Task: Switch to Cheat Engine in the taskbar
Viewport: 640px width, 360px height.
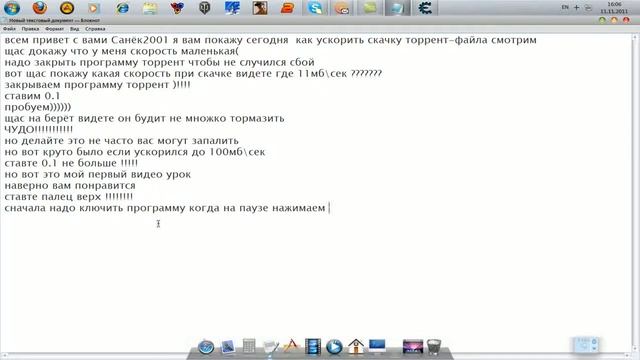Action: point(425,8)
